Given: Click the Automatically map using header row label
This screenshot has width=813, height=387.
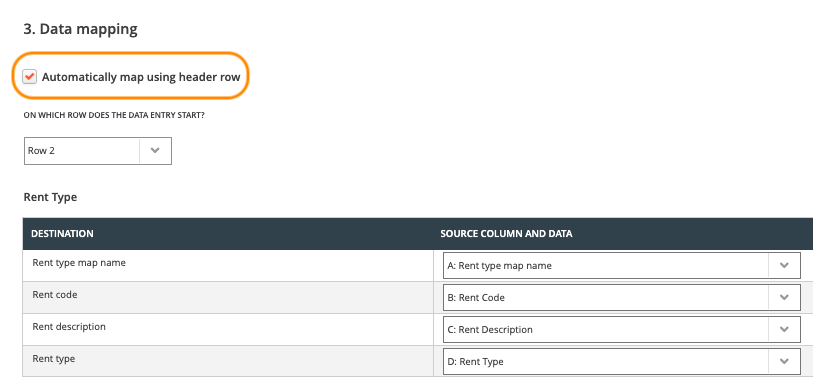Looking at the screenshot, I should point(141,77).
